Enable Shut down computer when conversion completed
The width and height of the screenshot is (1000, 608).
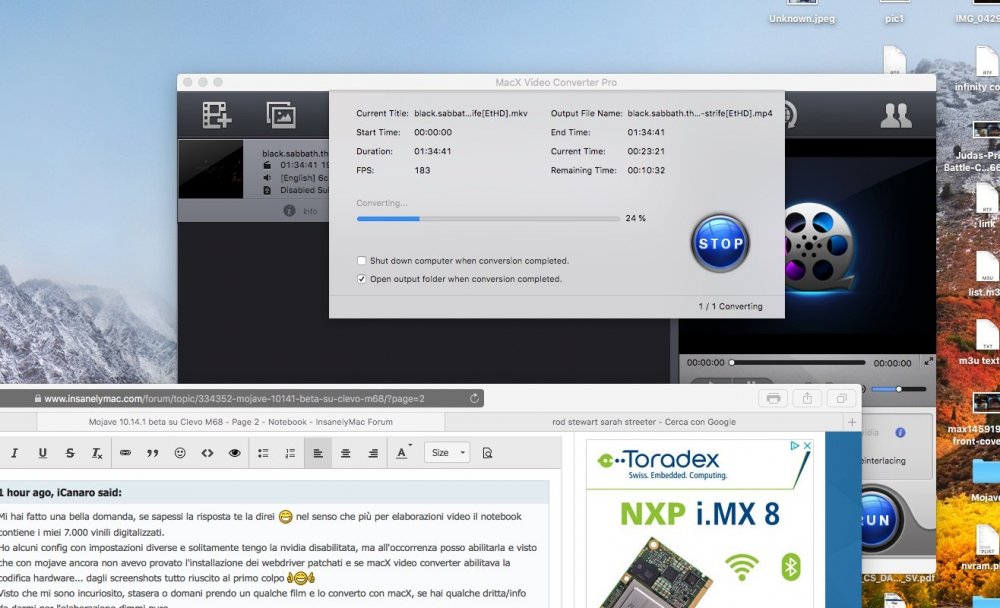[x=362, y=260]
